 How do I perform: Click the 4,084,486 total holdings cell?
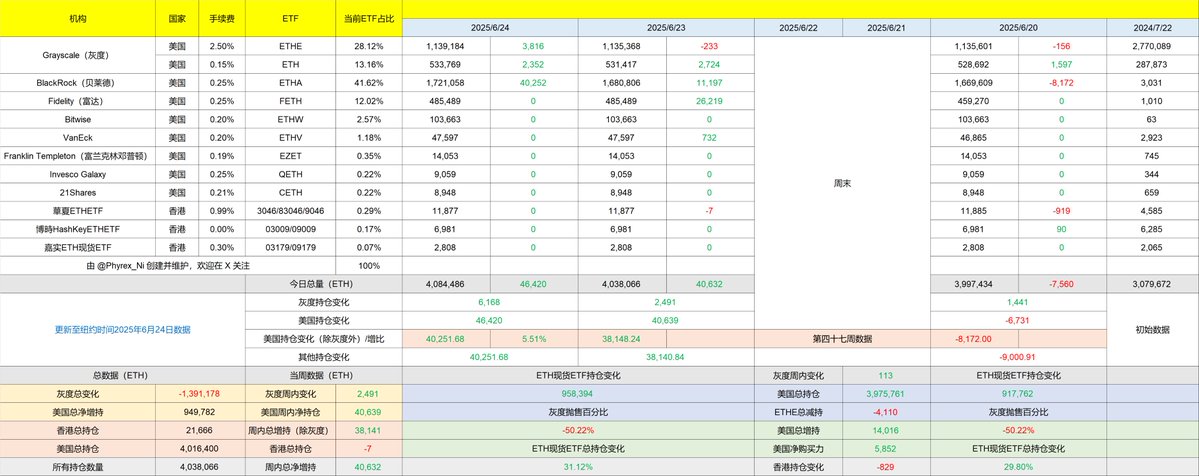(446, 284)
